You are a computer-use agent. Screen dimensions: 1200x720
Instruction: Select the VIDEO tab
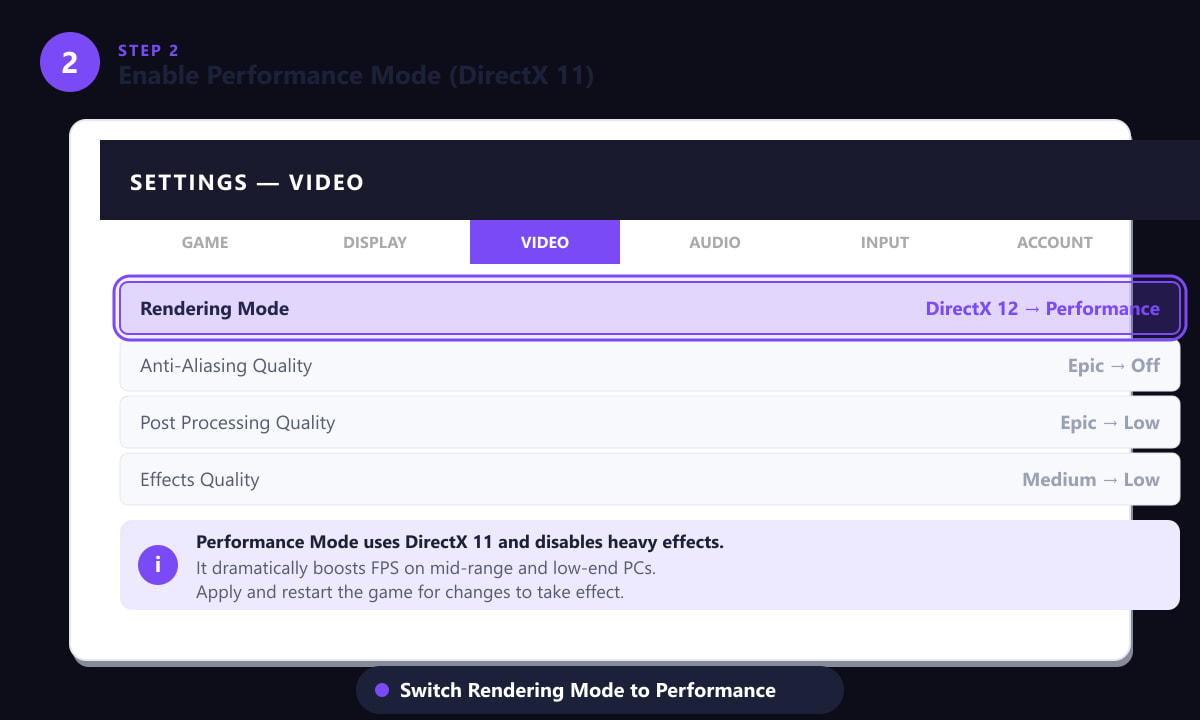coord(545,242)
